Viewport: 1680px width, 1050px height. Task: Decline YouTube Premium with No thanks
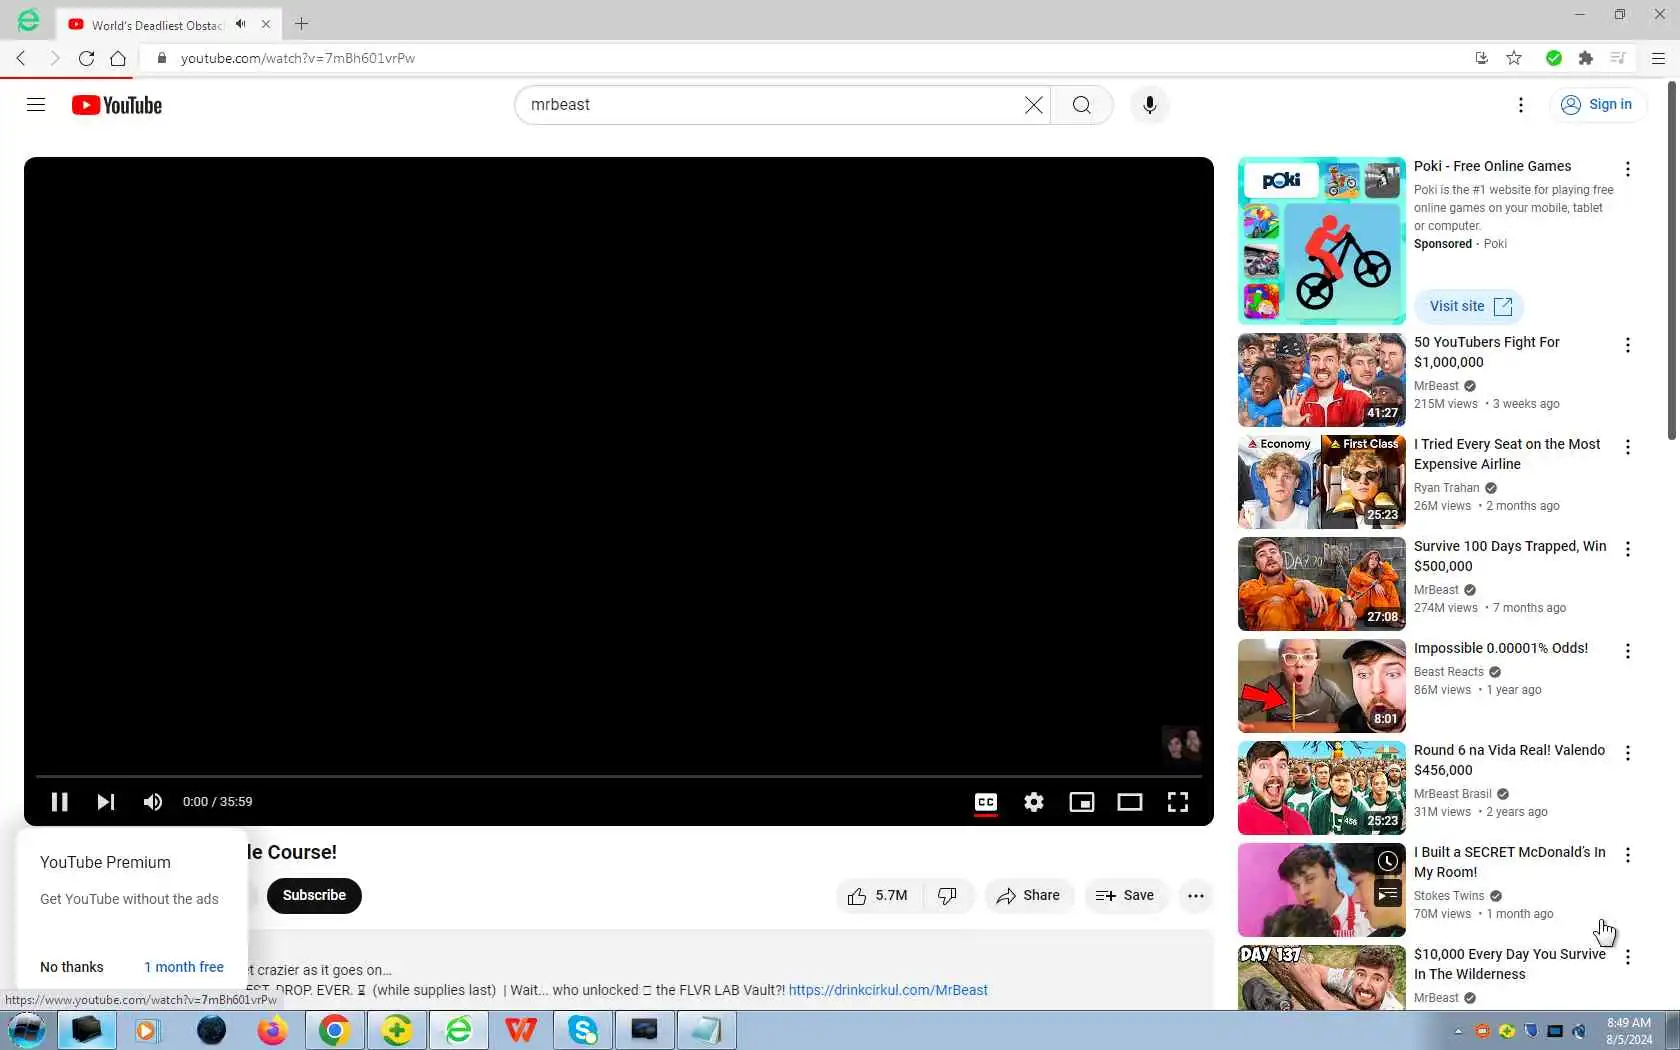[x=72, y=967]
